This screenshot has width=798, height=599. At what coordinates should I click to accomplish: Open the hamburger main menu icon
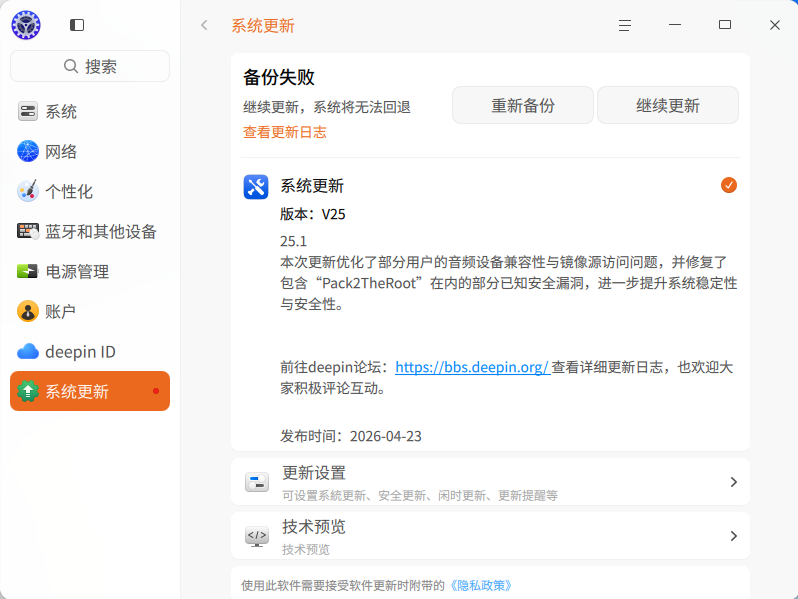click(625, 25)
